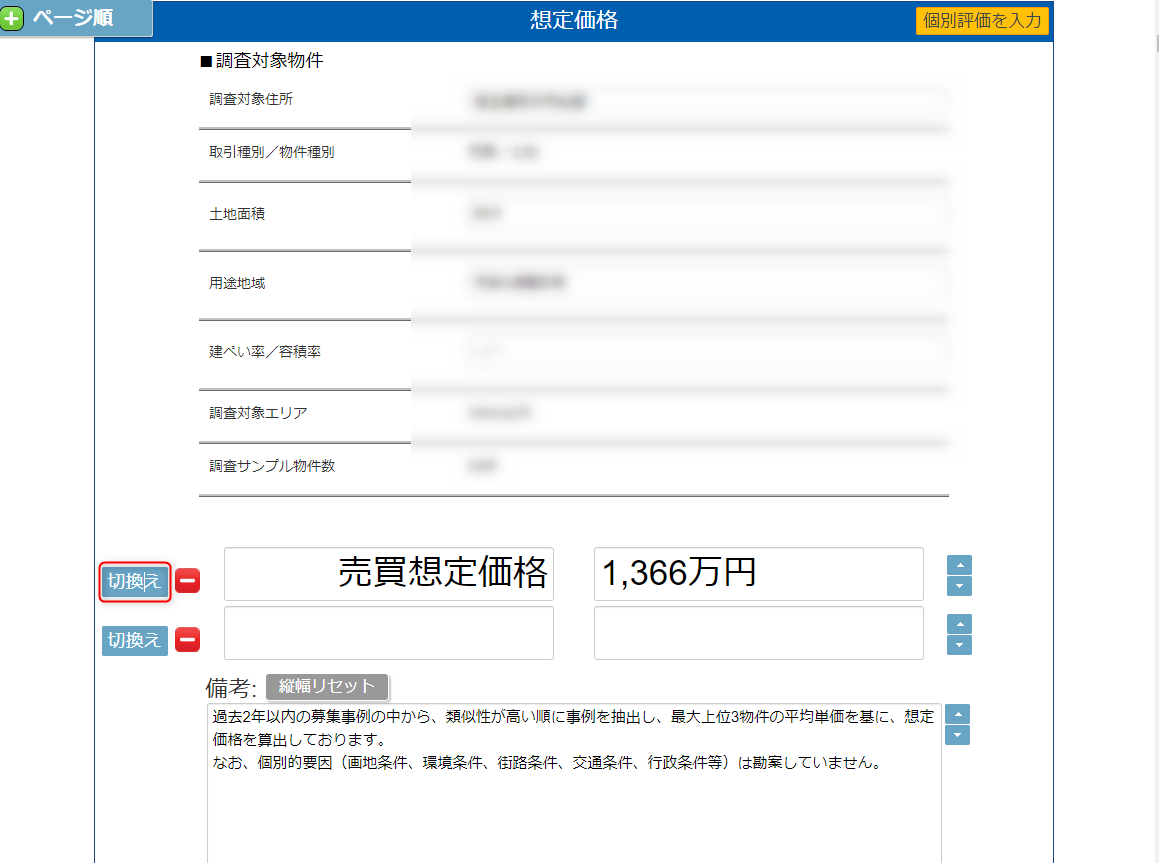Screen dimensions: 1159x863
Task: Open the ページ順 panel tab
Action: click(x=76, y=18)
